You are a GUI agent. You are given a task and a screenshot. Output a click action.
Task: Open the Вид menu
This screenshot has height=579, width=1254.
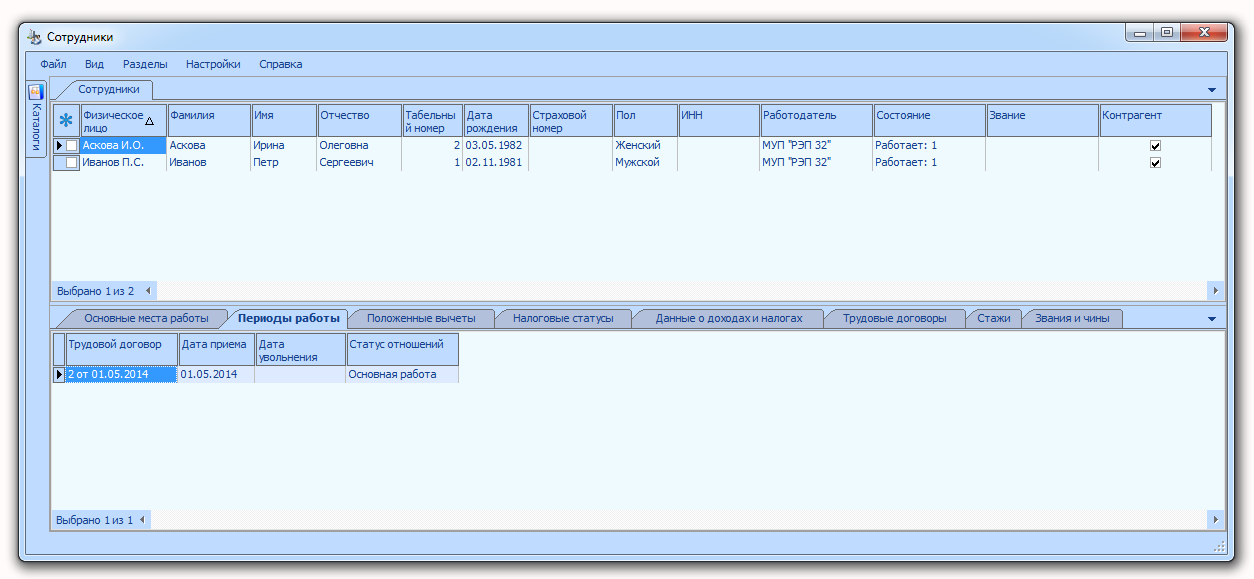pos(94,64)
